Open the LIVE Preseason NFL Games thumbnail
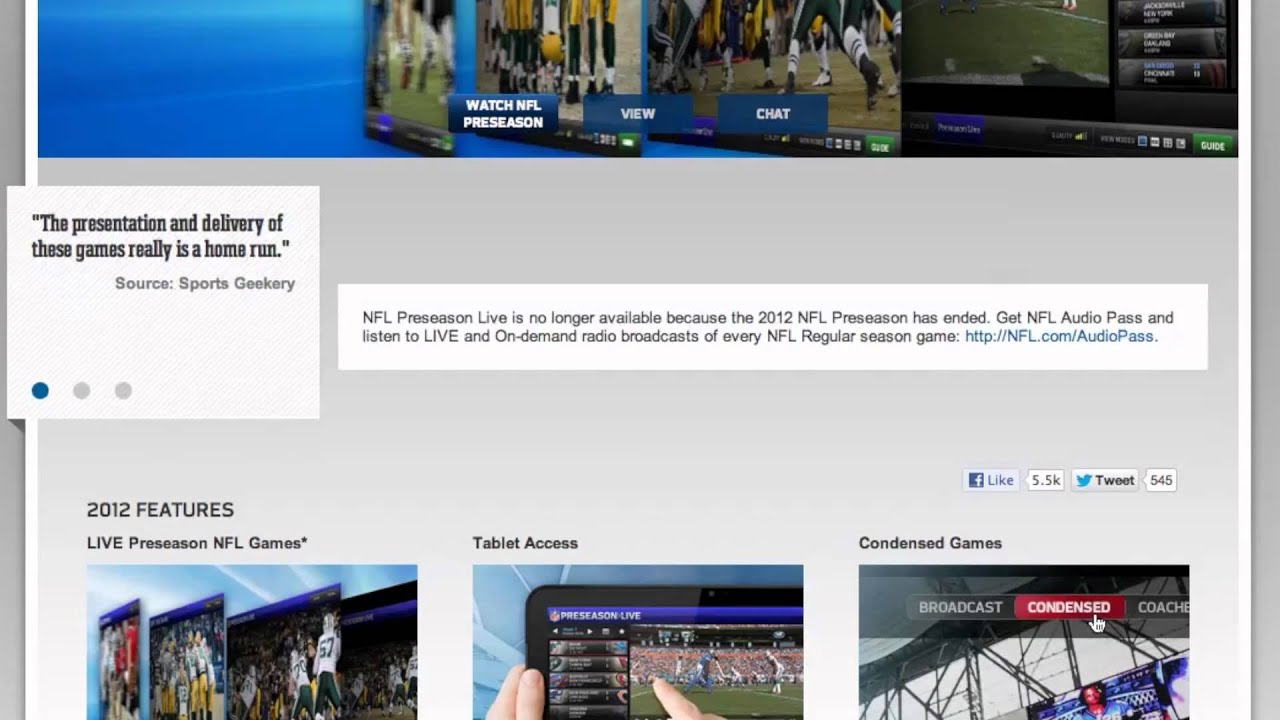Screen dimensions: 1280x720 (252, 642)
